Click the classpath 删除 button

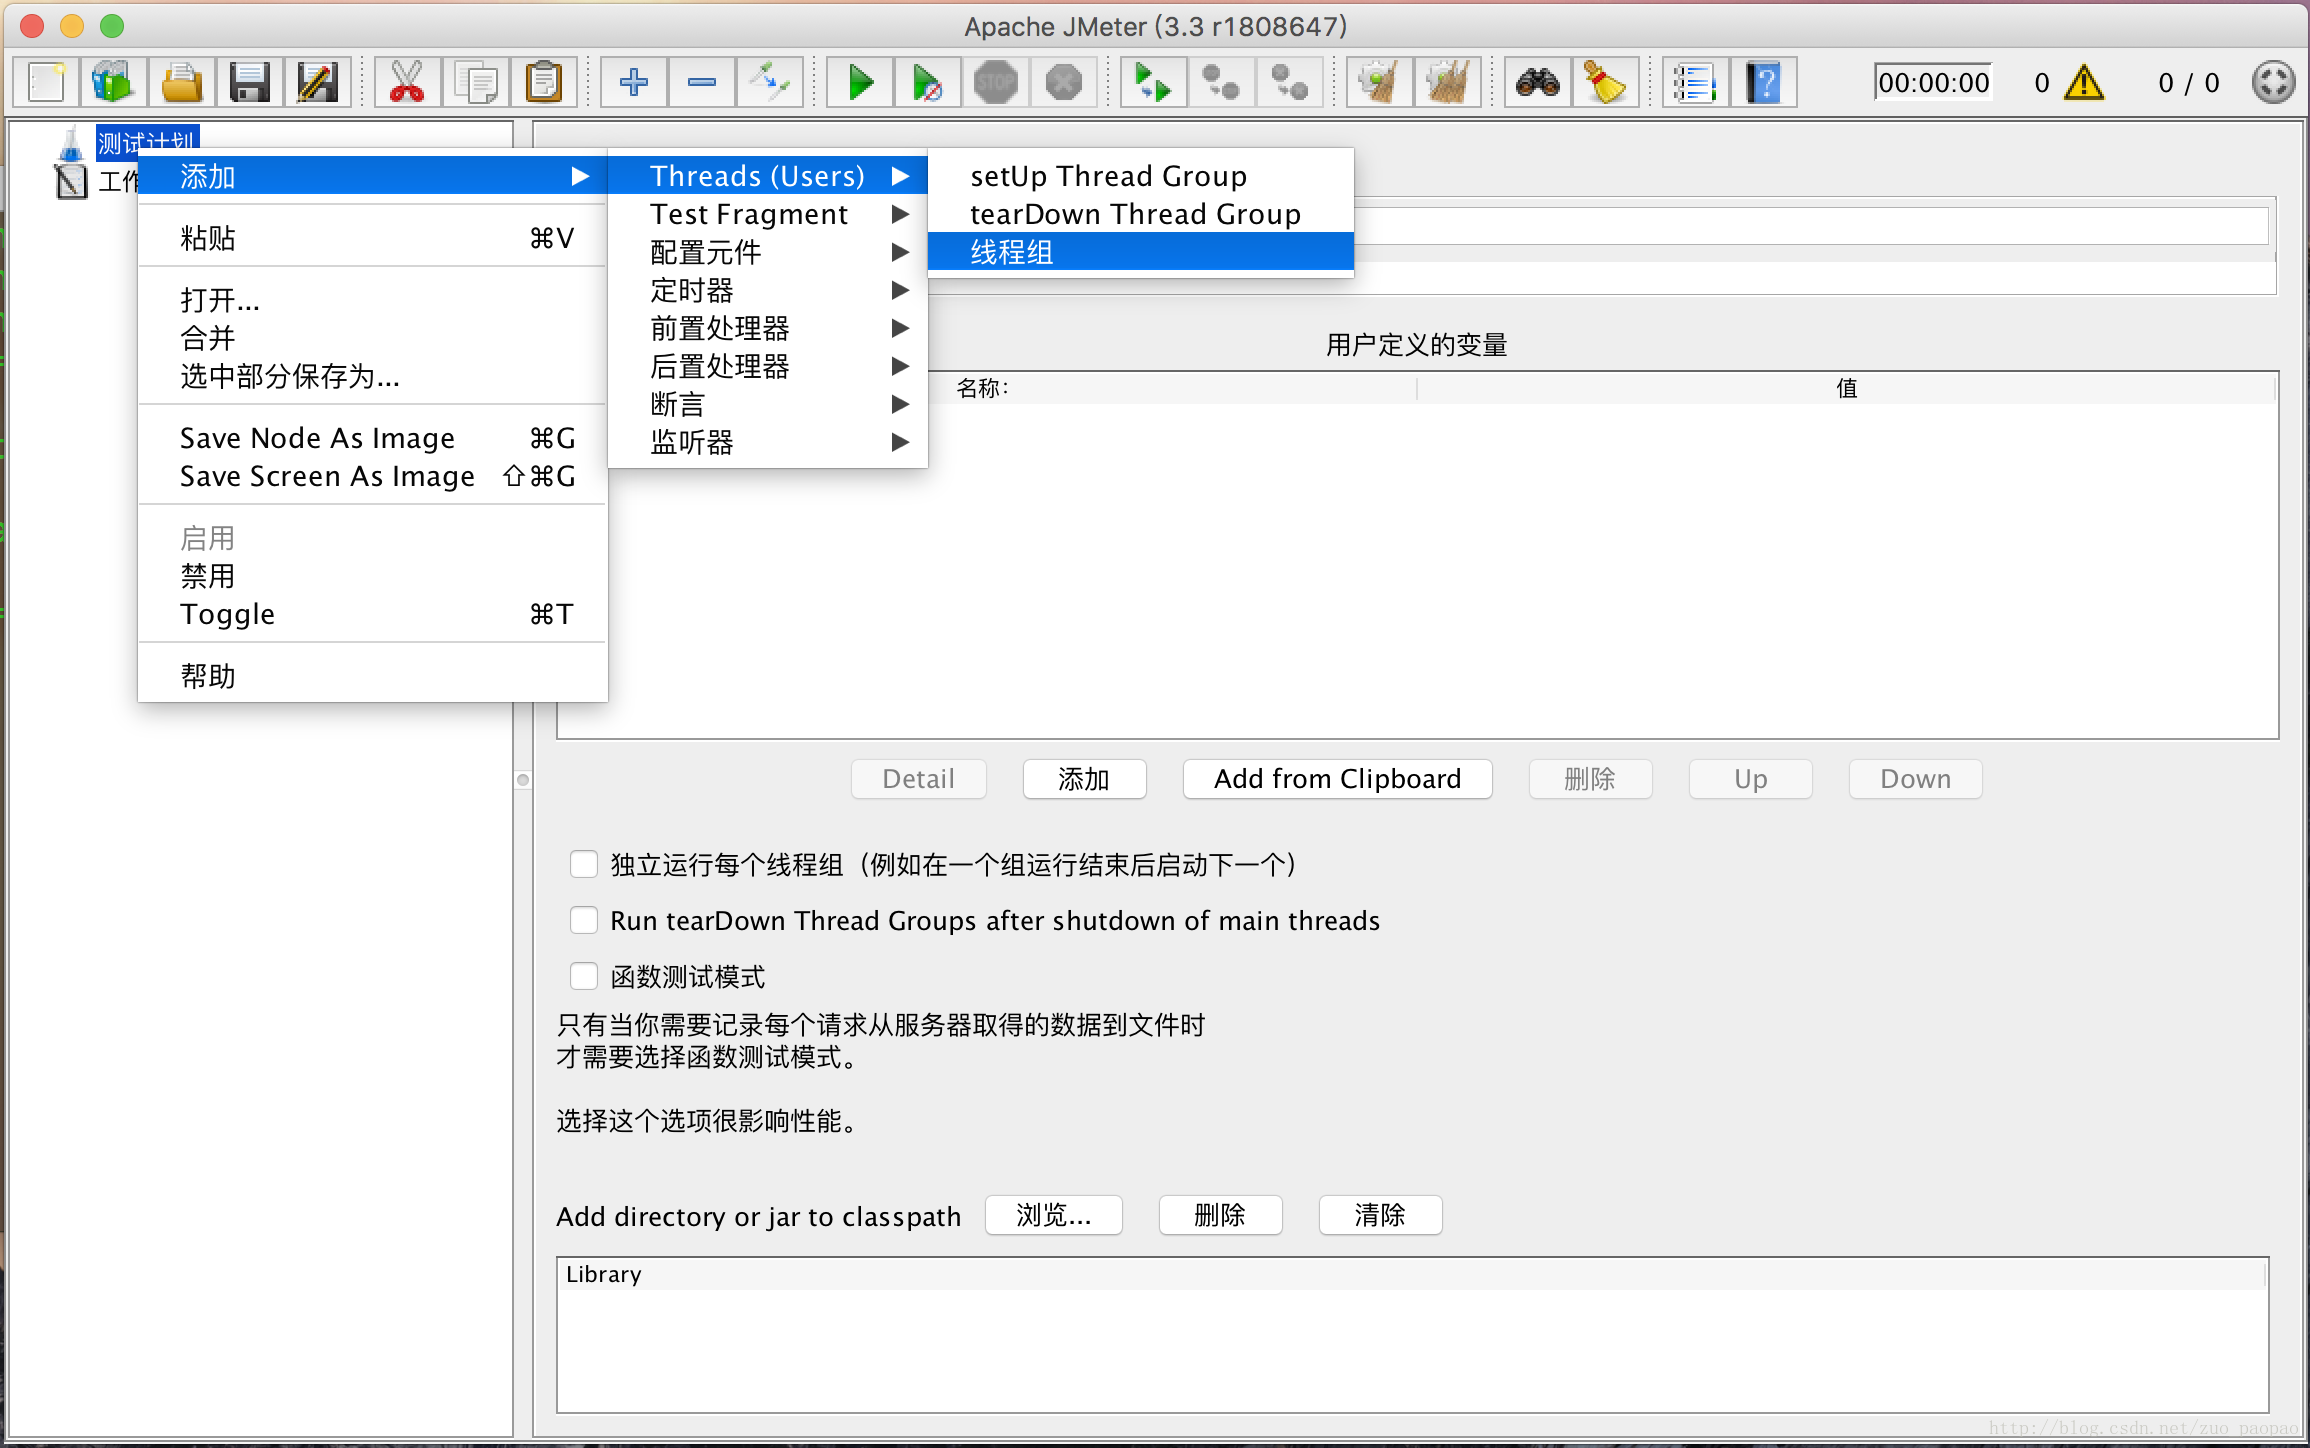[x=1220, y=1215]
